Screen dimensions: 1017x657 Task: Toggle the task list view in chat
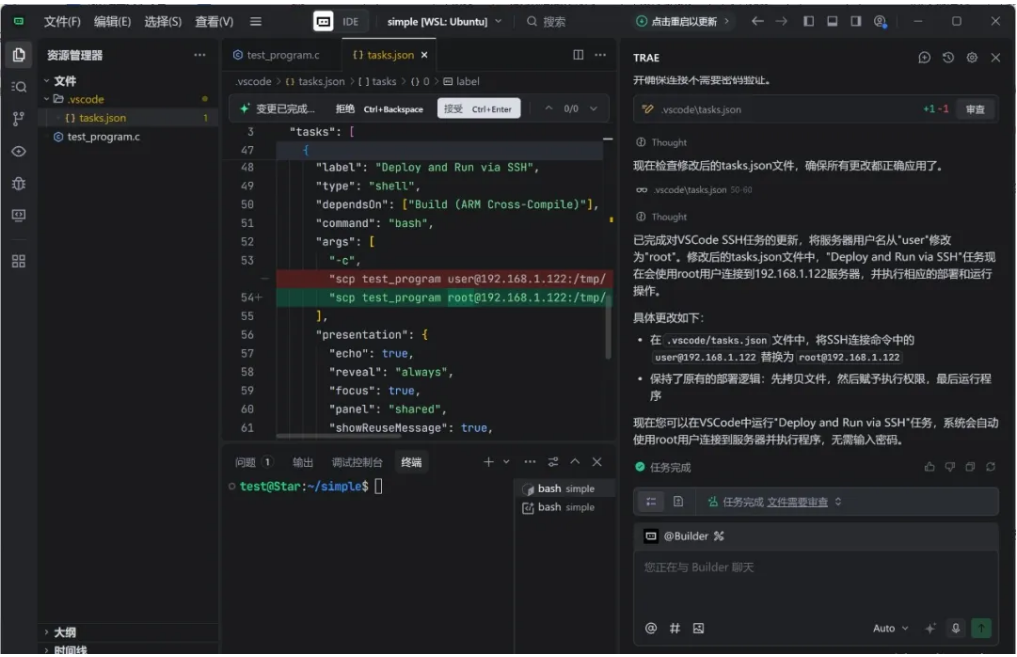point(650,501)
